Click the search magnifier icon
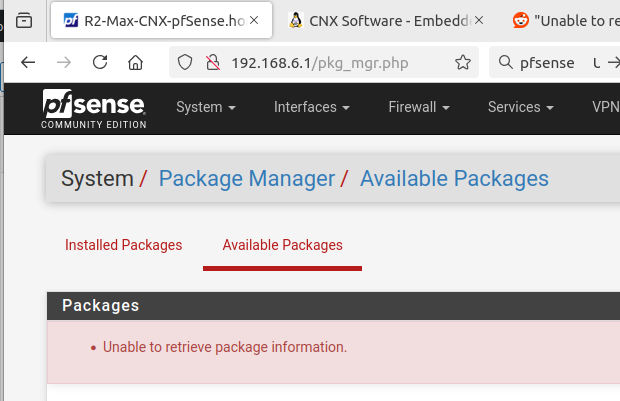The height and width of the screenshot is (401, 620). [x=505, y=62]
